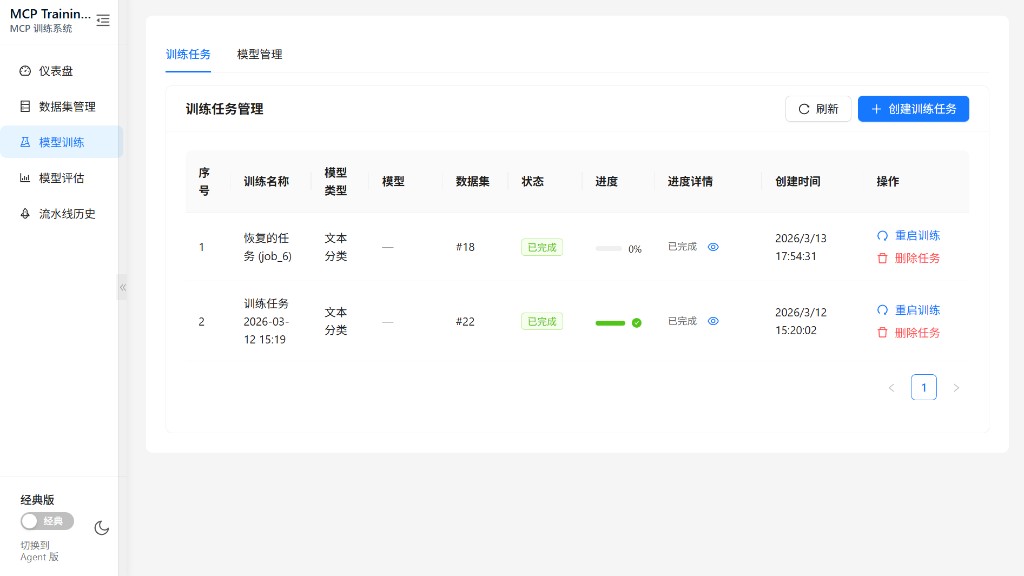Click the completed green progress bar for #22
This screenshot has width=1024, height=576.
610,323
